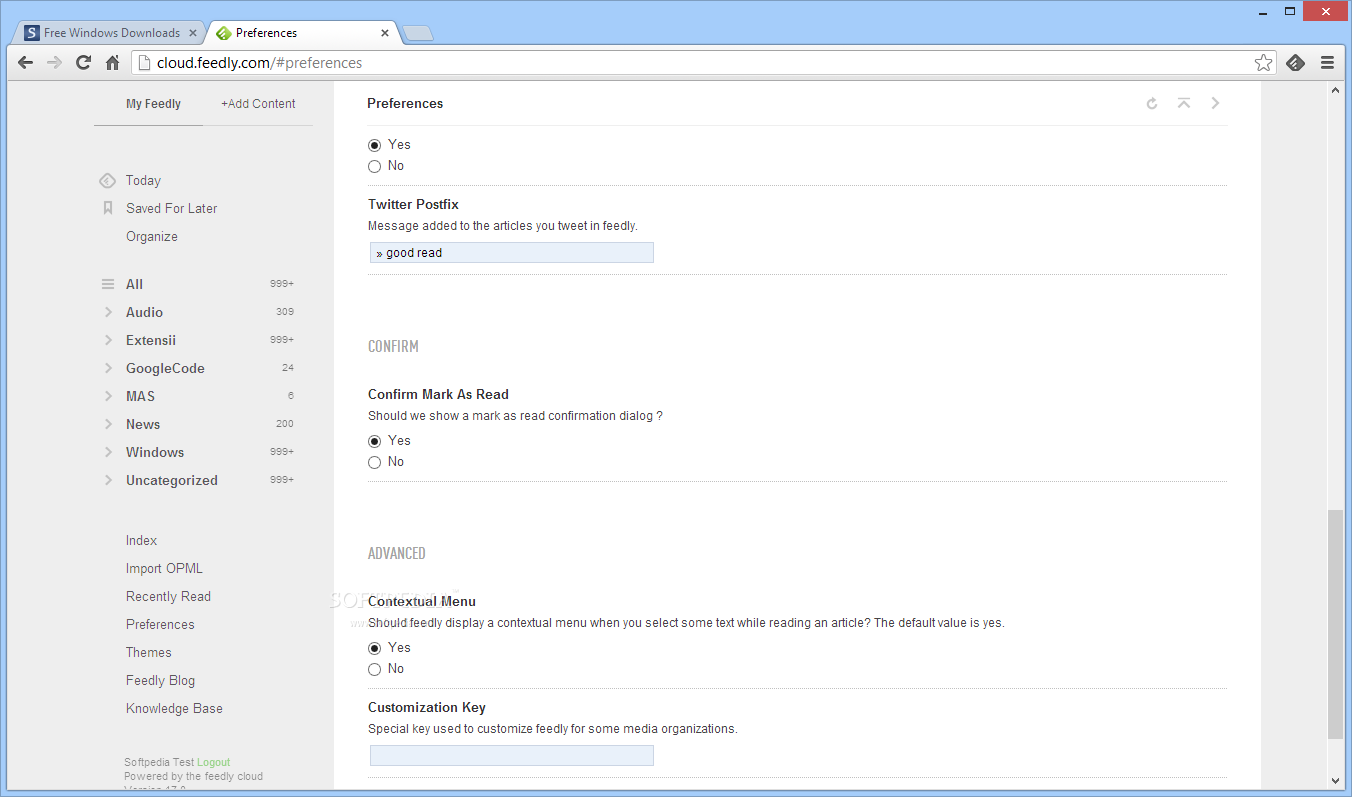Click the jump-to-top arrow icon in Preferences header
The width and height of the screenshot is (1352, 797).
(1184, 103)
